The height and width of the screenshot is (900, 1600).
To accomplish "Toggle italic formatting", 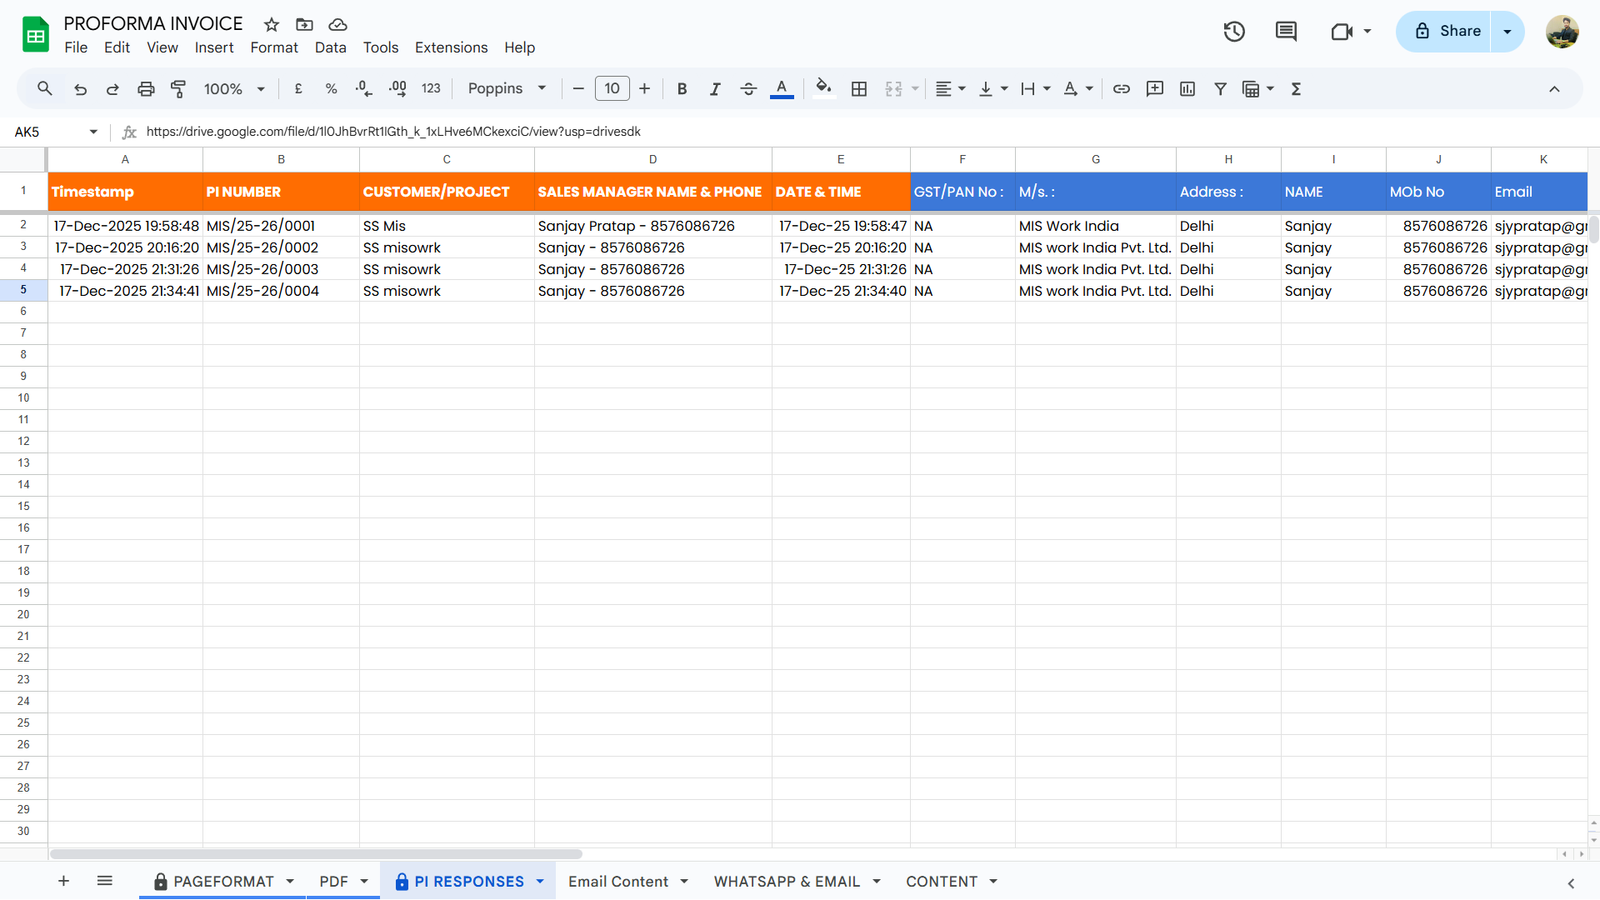I will pos(715,89).
